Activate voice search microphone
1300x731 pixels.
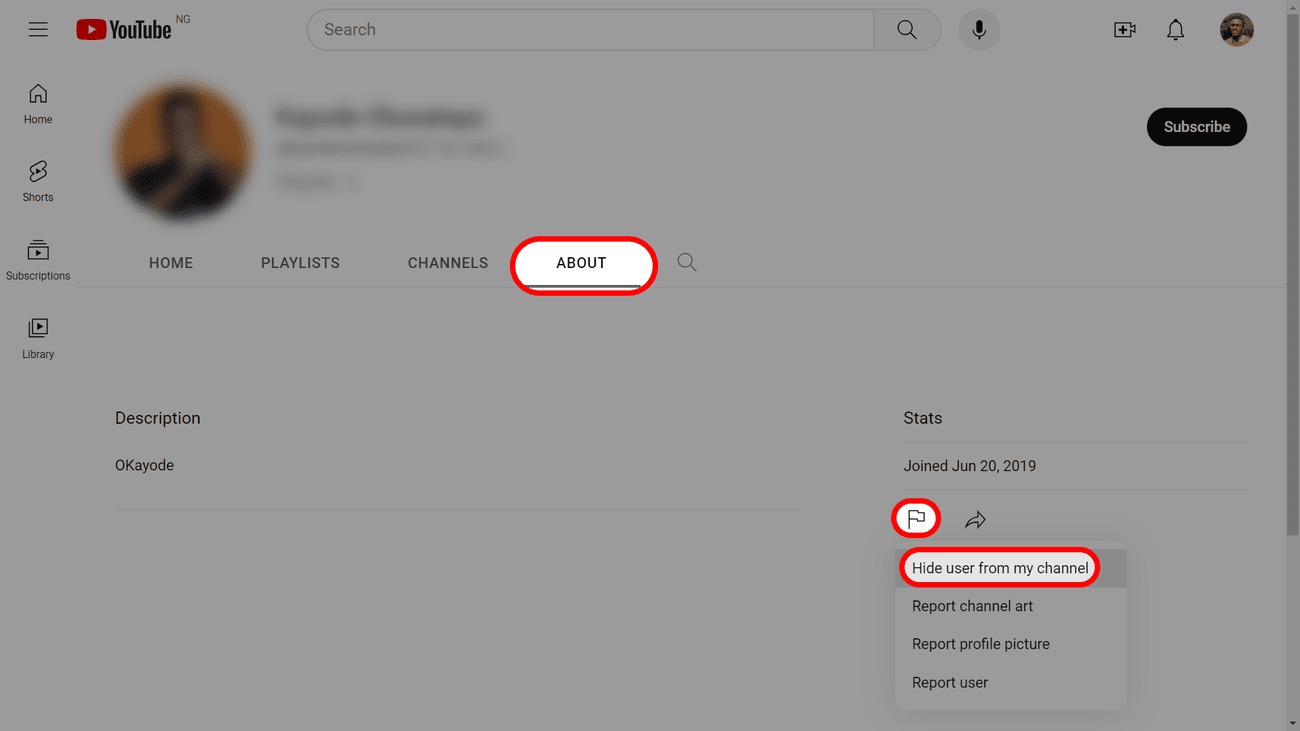point(979,30)
